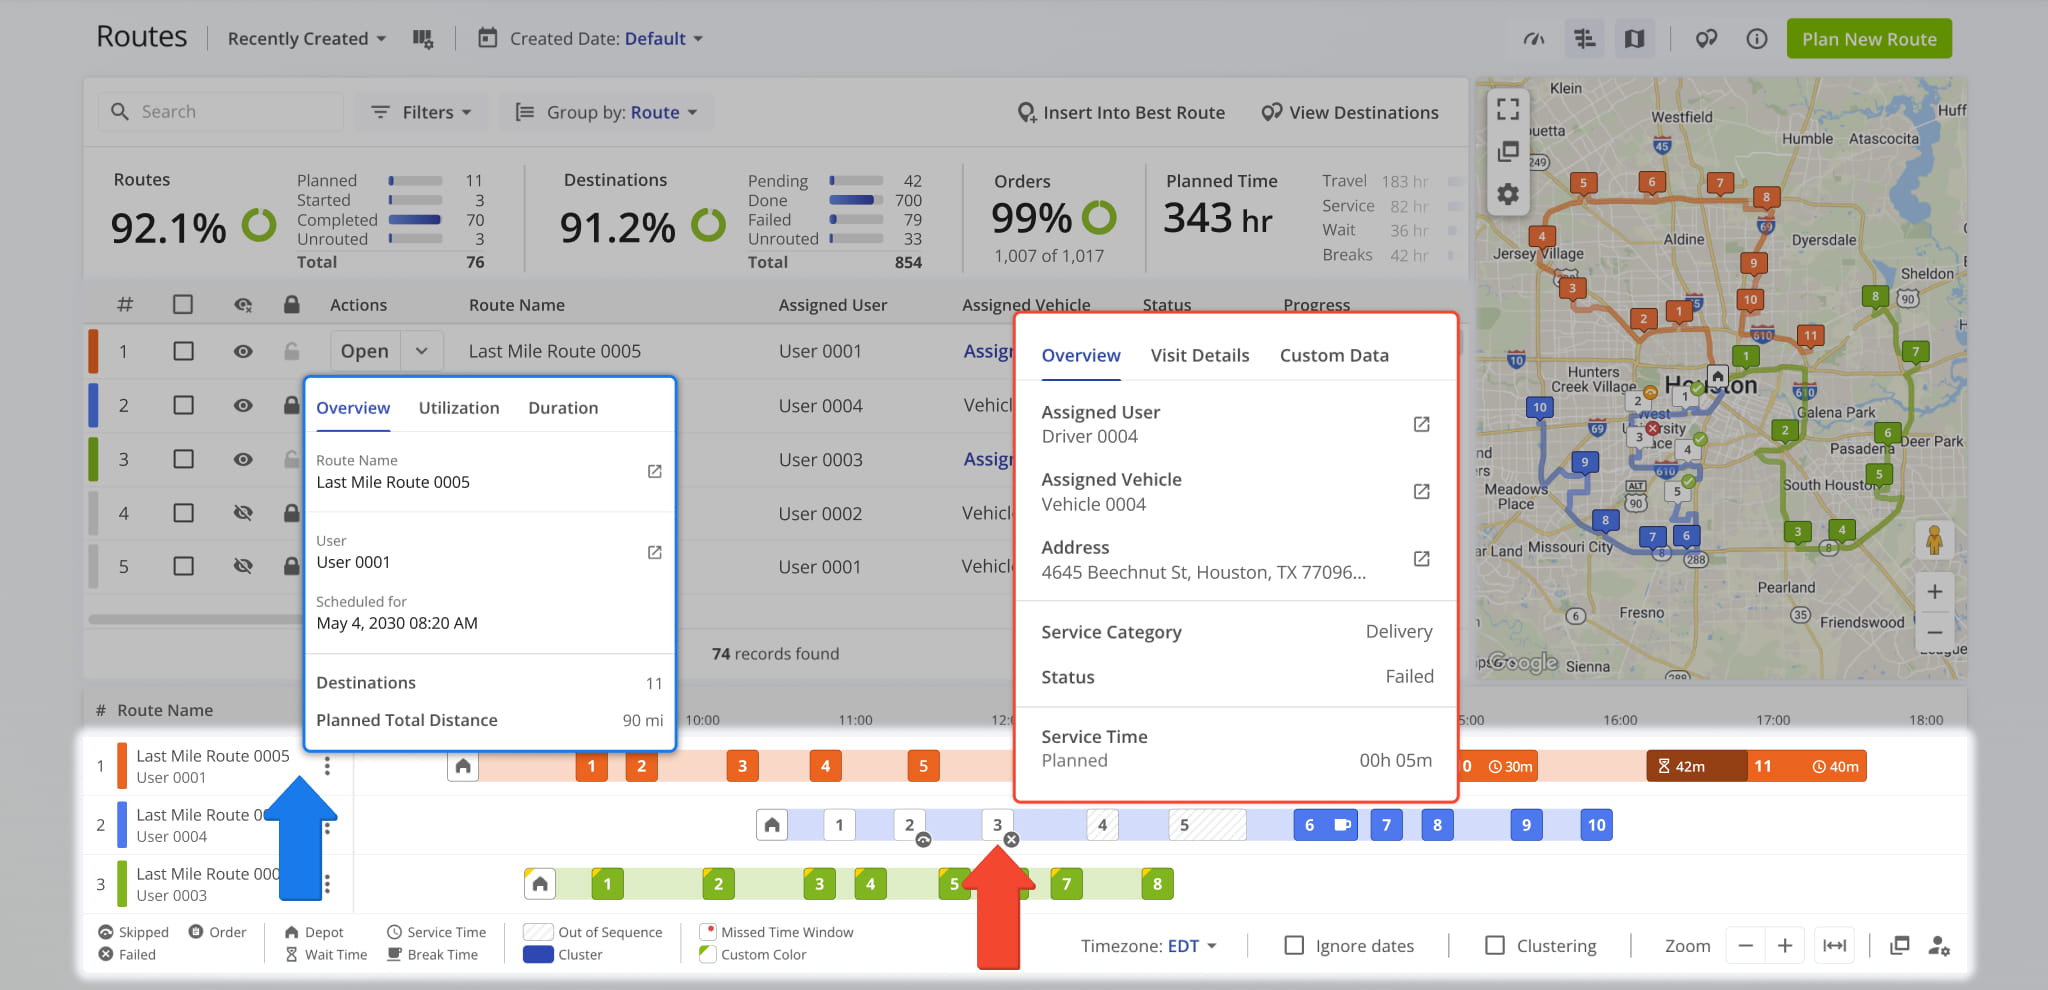Open Address external link icon
2048x990 pixels.
point(1421,558)
